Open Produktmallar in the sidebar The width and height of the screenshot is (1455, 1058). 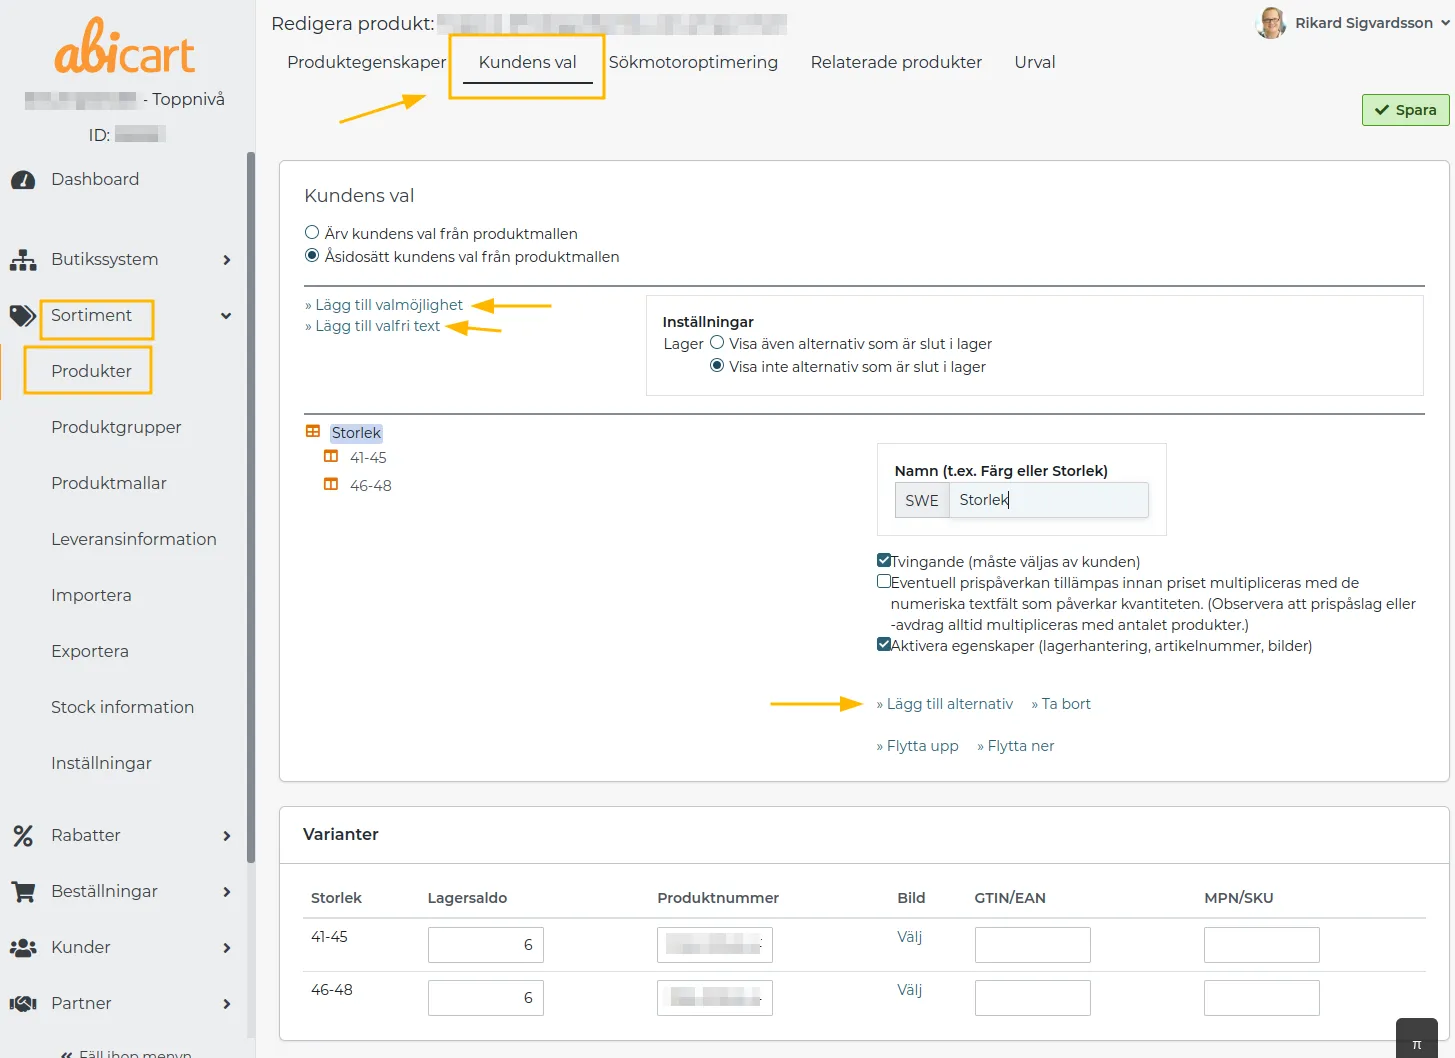pyautogui.click(x=109, y=484)
